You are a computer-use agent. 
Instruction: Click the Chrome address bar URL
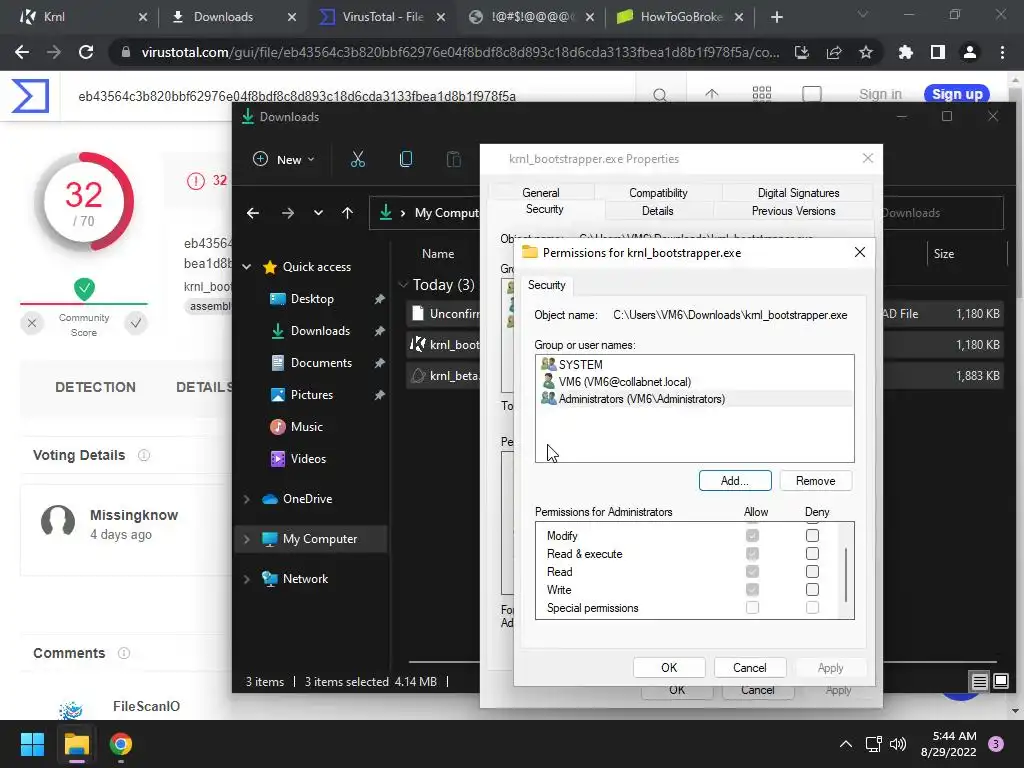(460, 52)
